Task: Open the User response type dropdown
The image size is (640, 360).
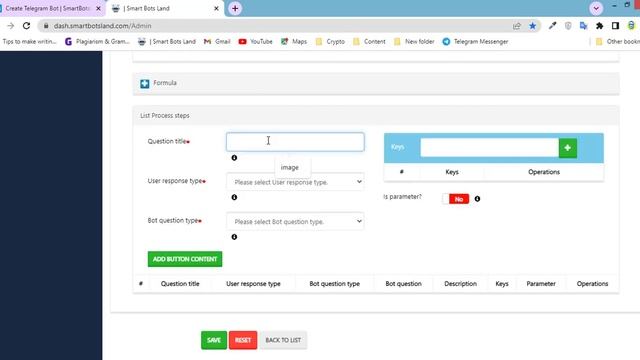Action: click(x=295, y=182)
